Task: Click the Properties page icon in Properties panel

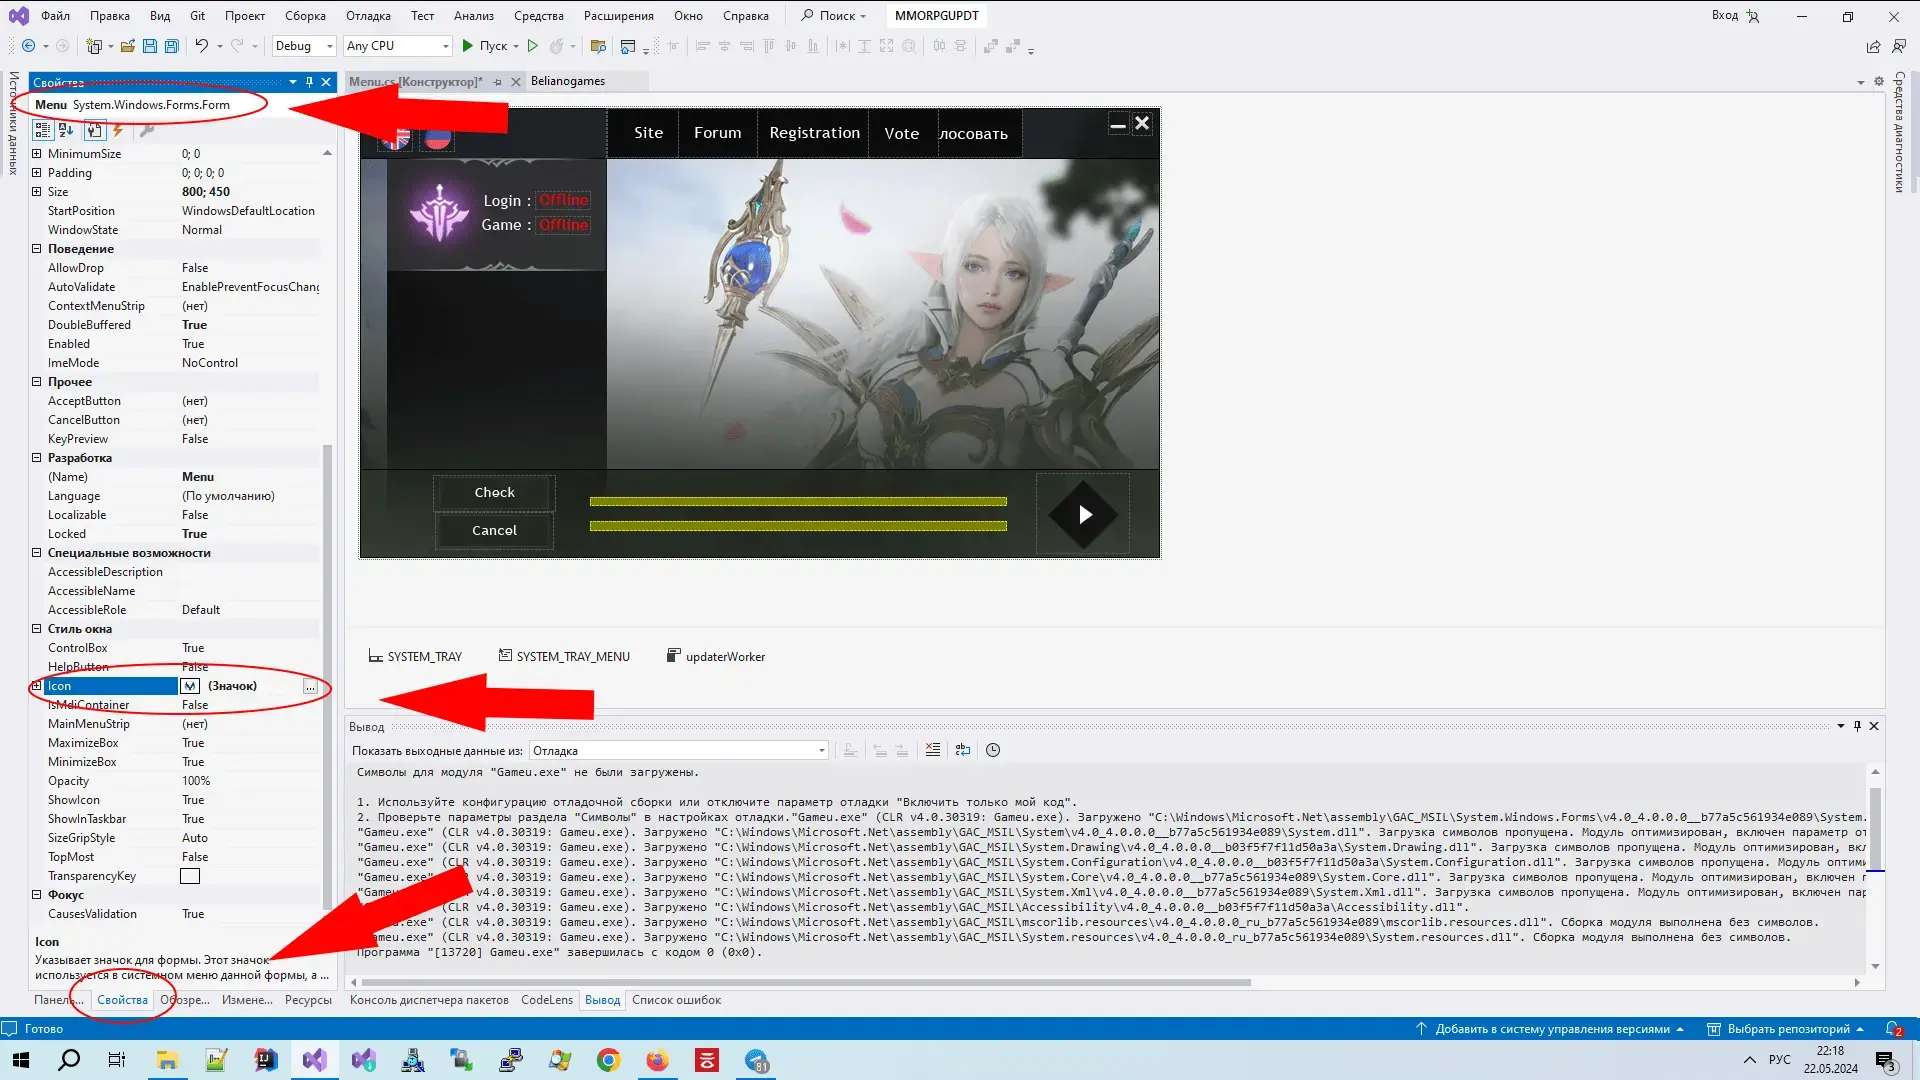Action: coord(94,130)
